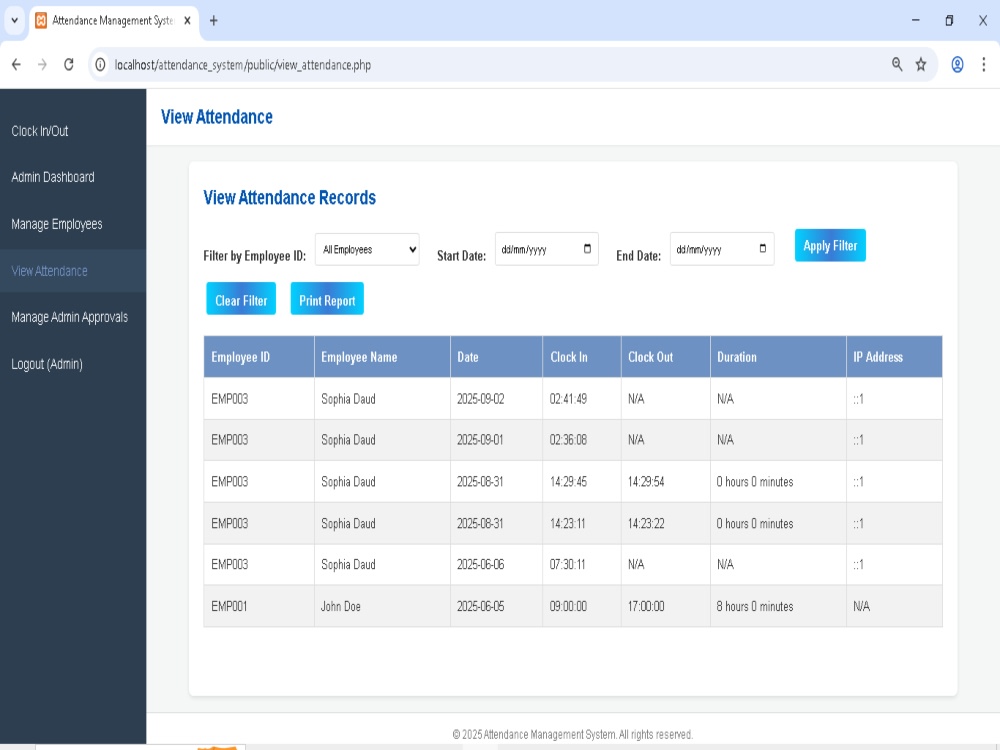Click Logout (Admin) in sidebar

(47, 364)
